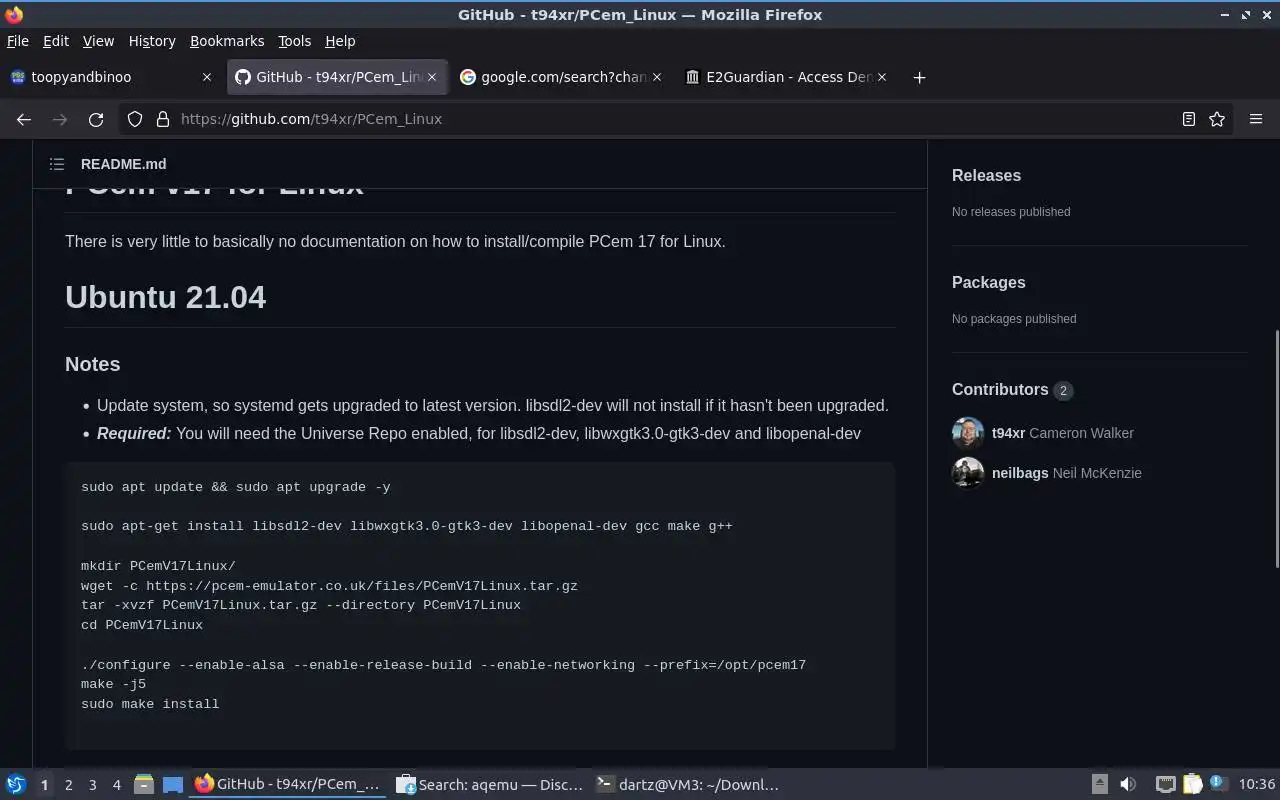Click the network tray icon
The width and height of the screenshot is (1280, 800).
click(1165, 785)
